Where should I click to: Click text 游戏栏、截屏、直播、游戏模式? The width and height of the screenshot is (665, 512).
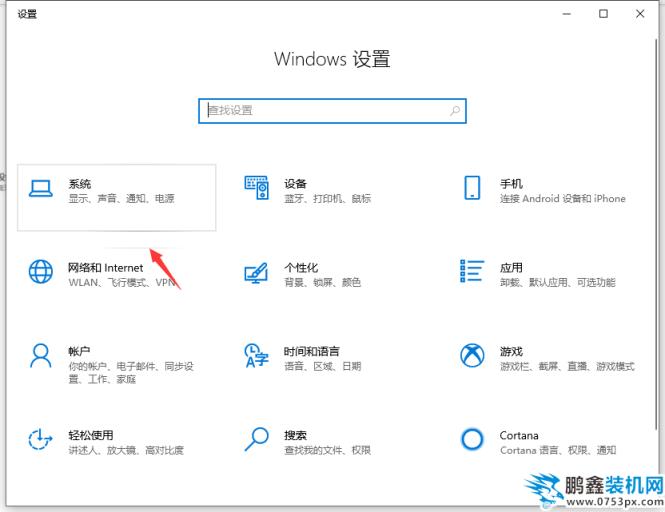coord(567,366)
